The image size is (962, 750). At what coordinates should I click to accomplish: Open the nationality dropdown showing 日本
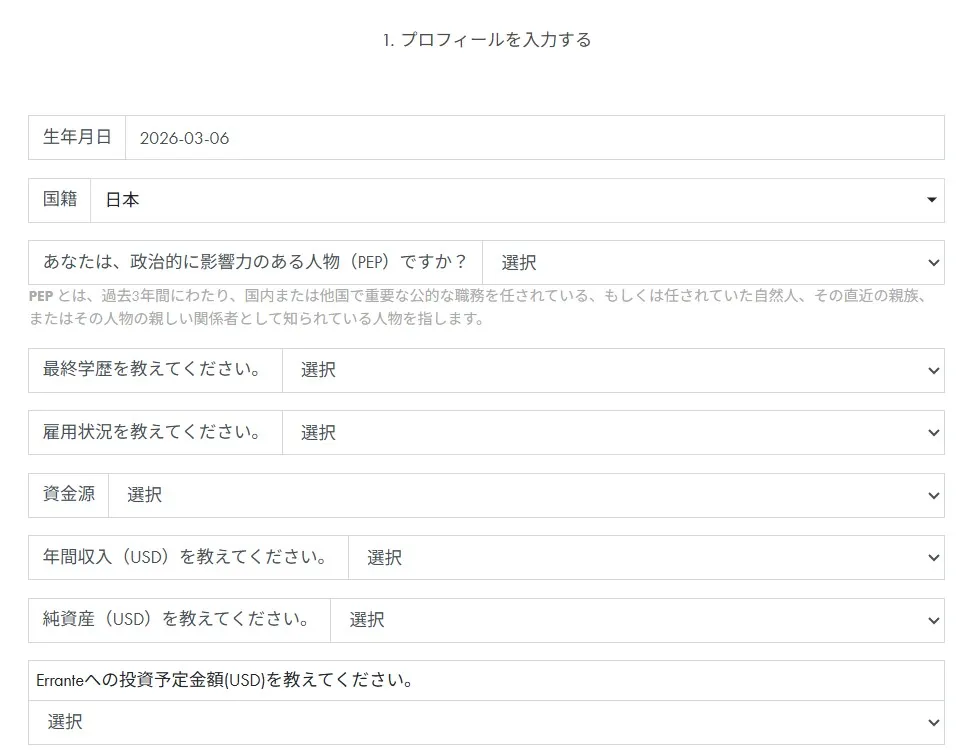pos(500,200)
